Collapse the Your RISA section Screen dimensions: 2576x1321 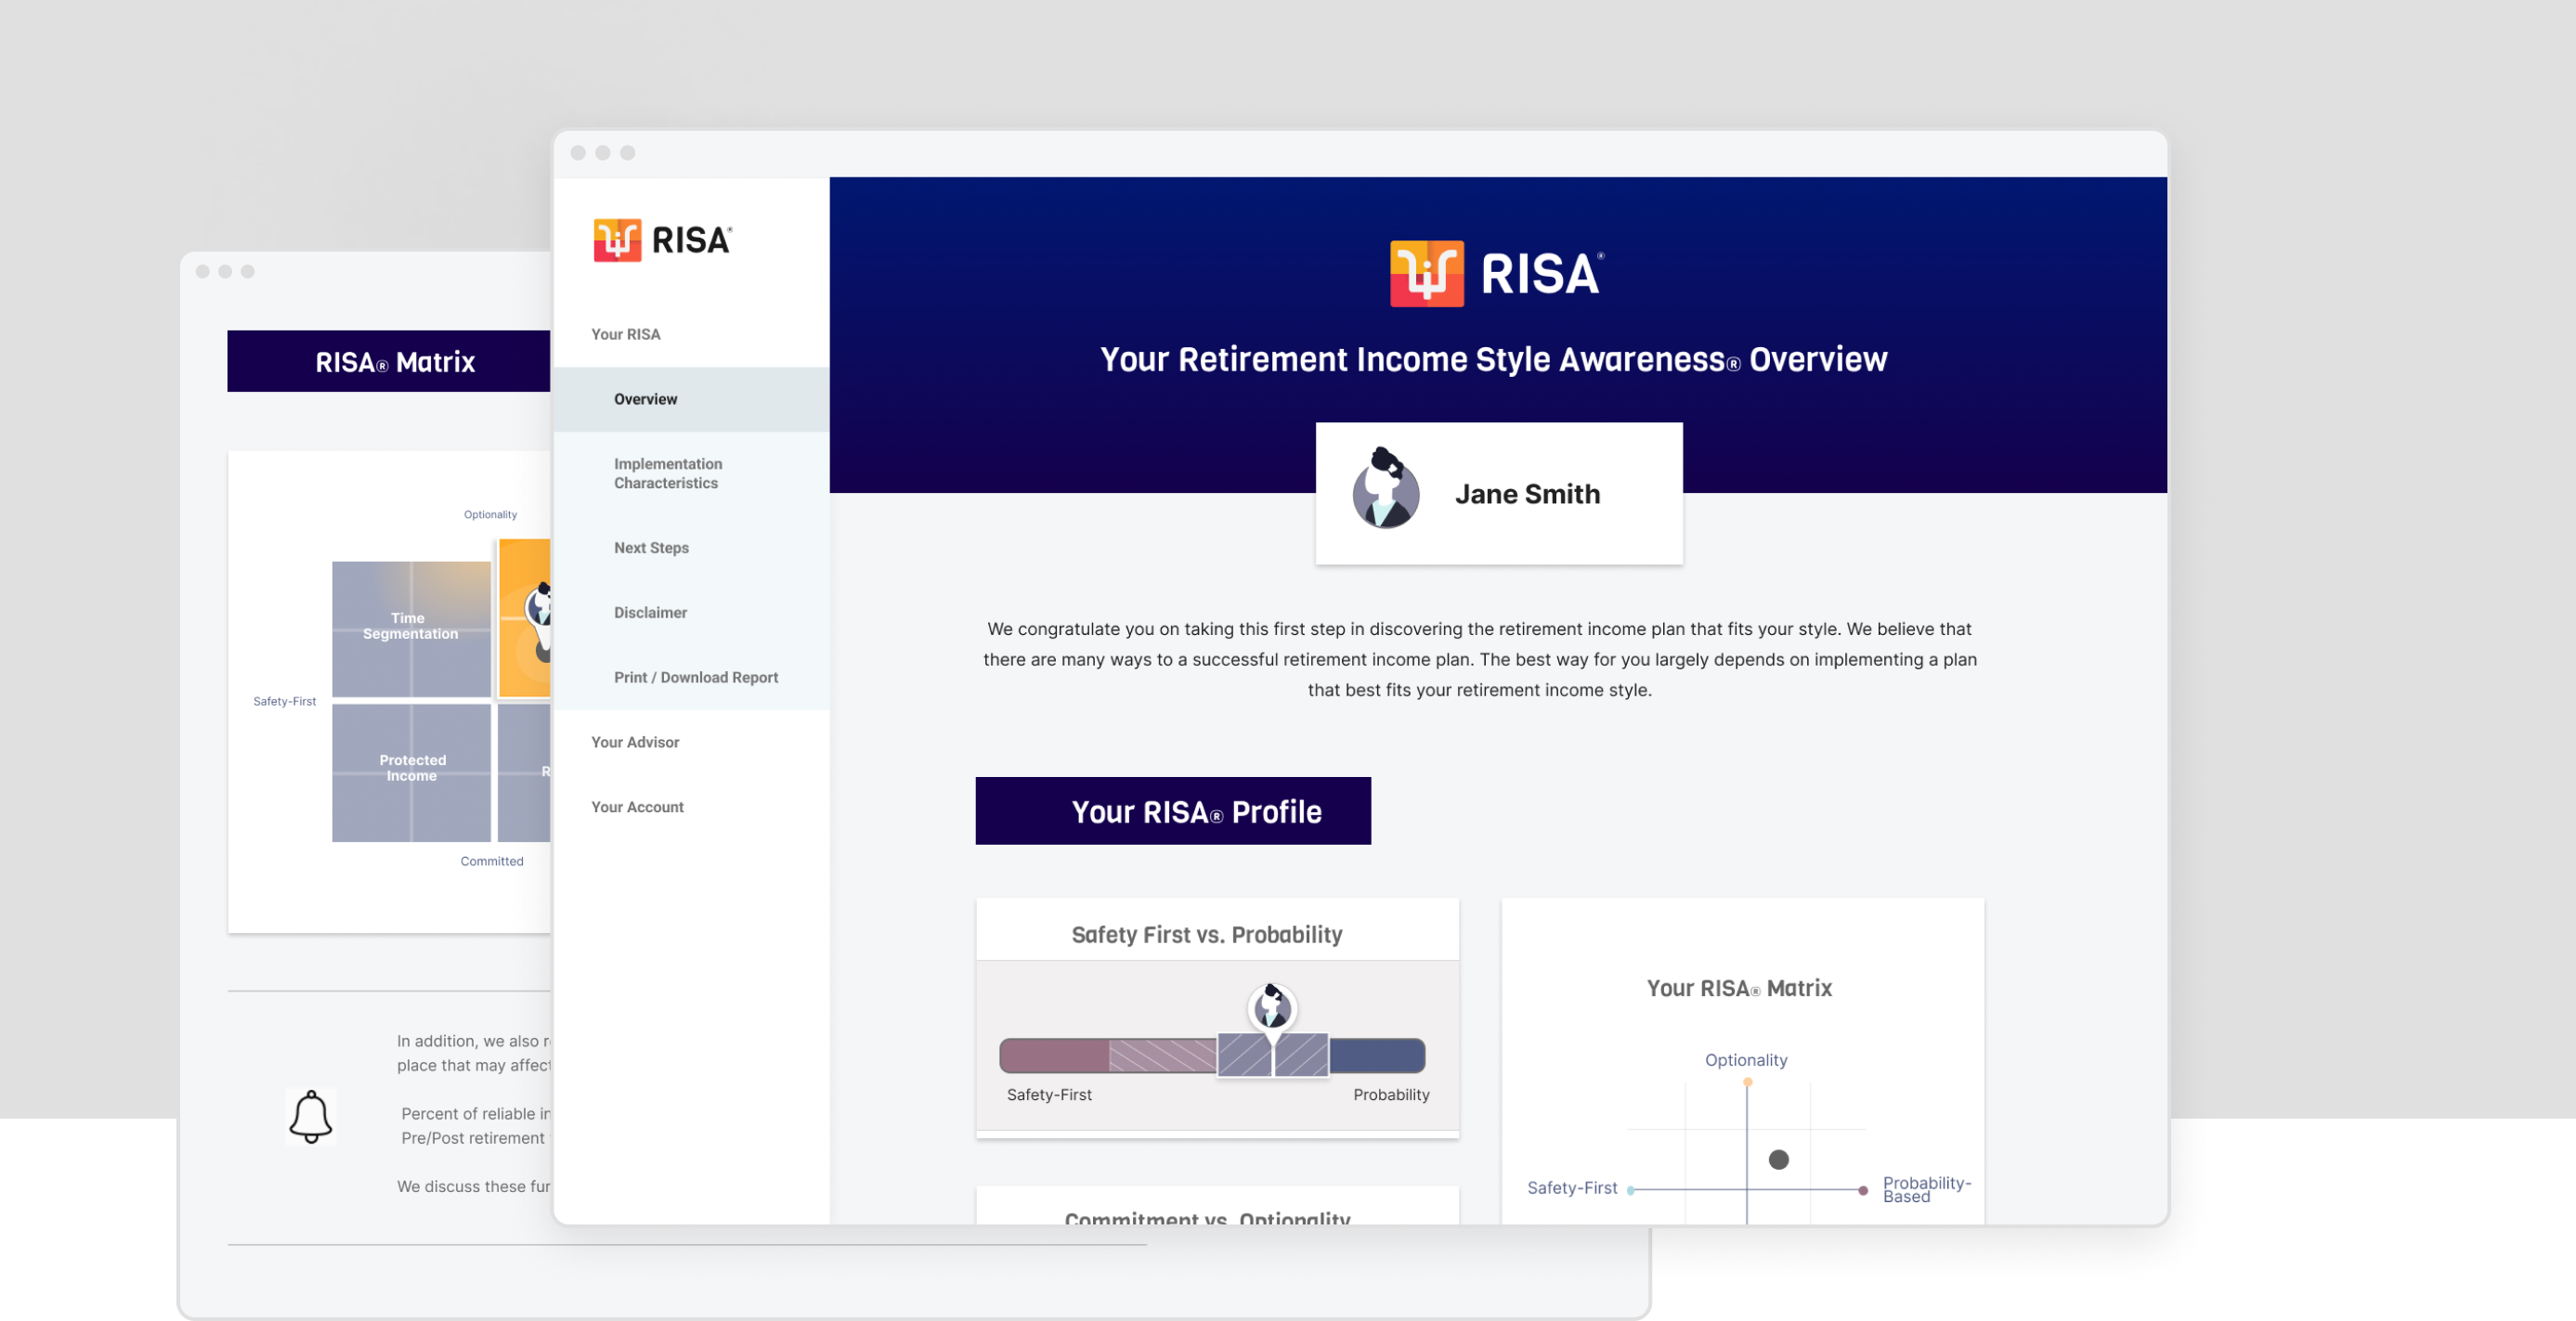[625, 334]
